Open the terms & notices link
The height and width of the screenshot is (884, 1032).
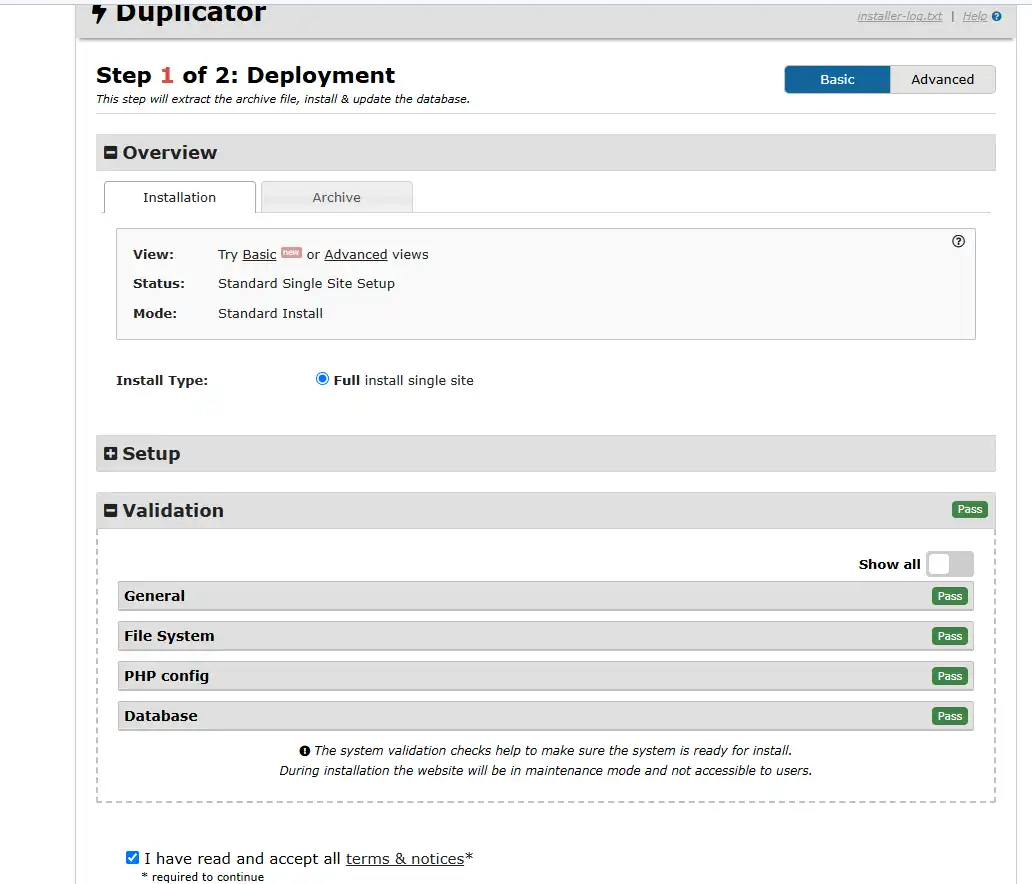pos(405,859)
